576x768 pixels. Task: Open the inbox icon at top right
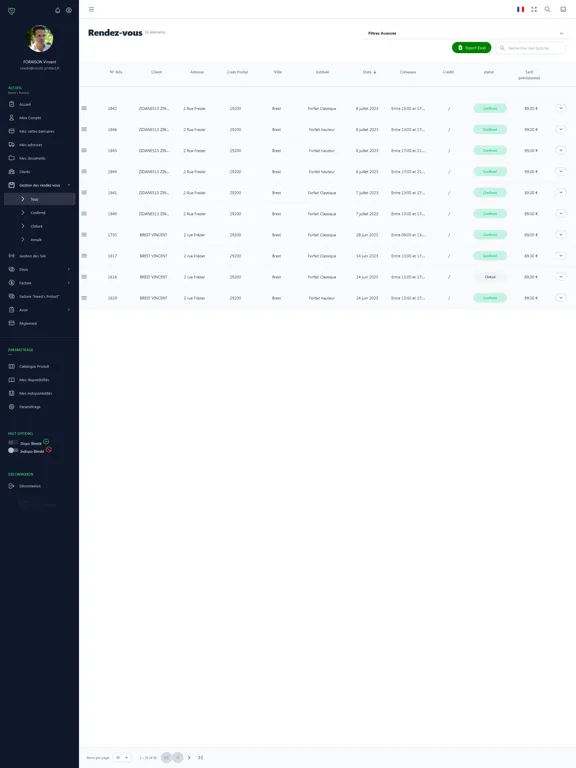tap(563, 9)
